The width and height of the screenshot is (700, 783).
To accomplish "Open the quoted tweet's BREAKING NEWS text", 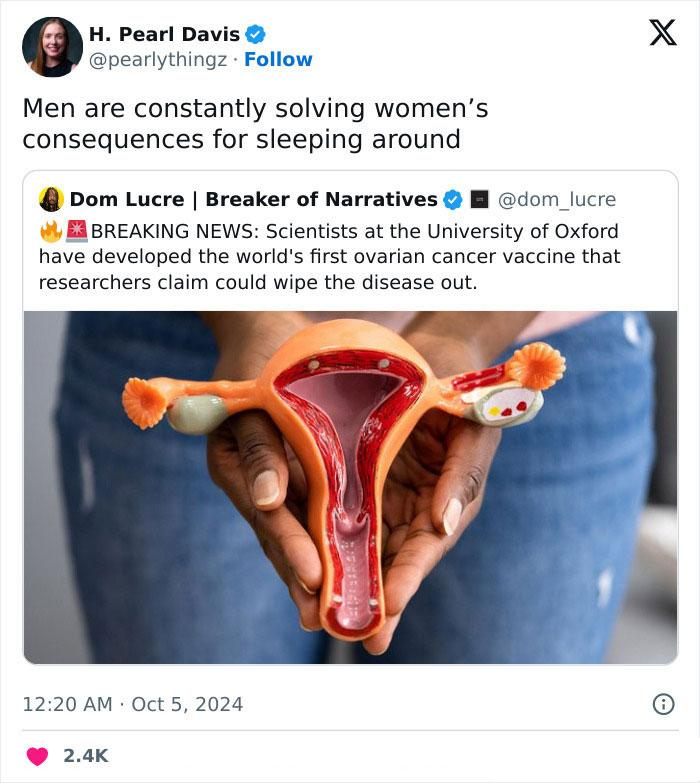I will pyautogui.click(x=330, y=257).
